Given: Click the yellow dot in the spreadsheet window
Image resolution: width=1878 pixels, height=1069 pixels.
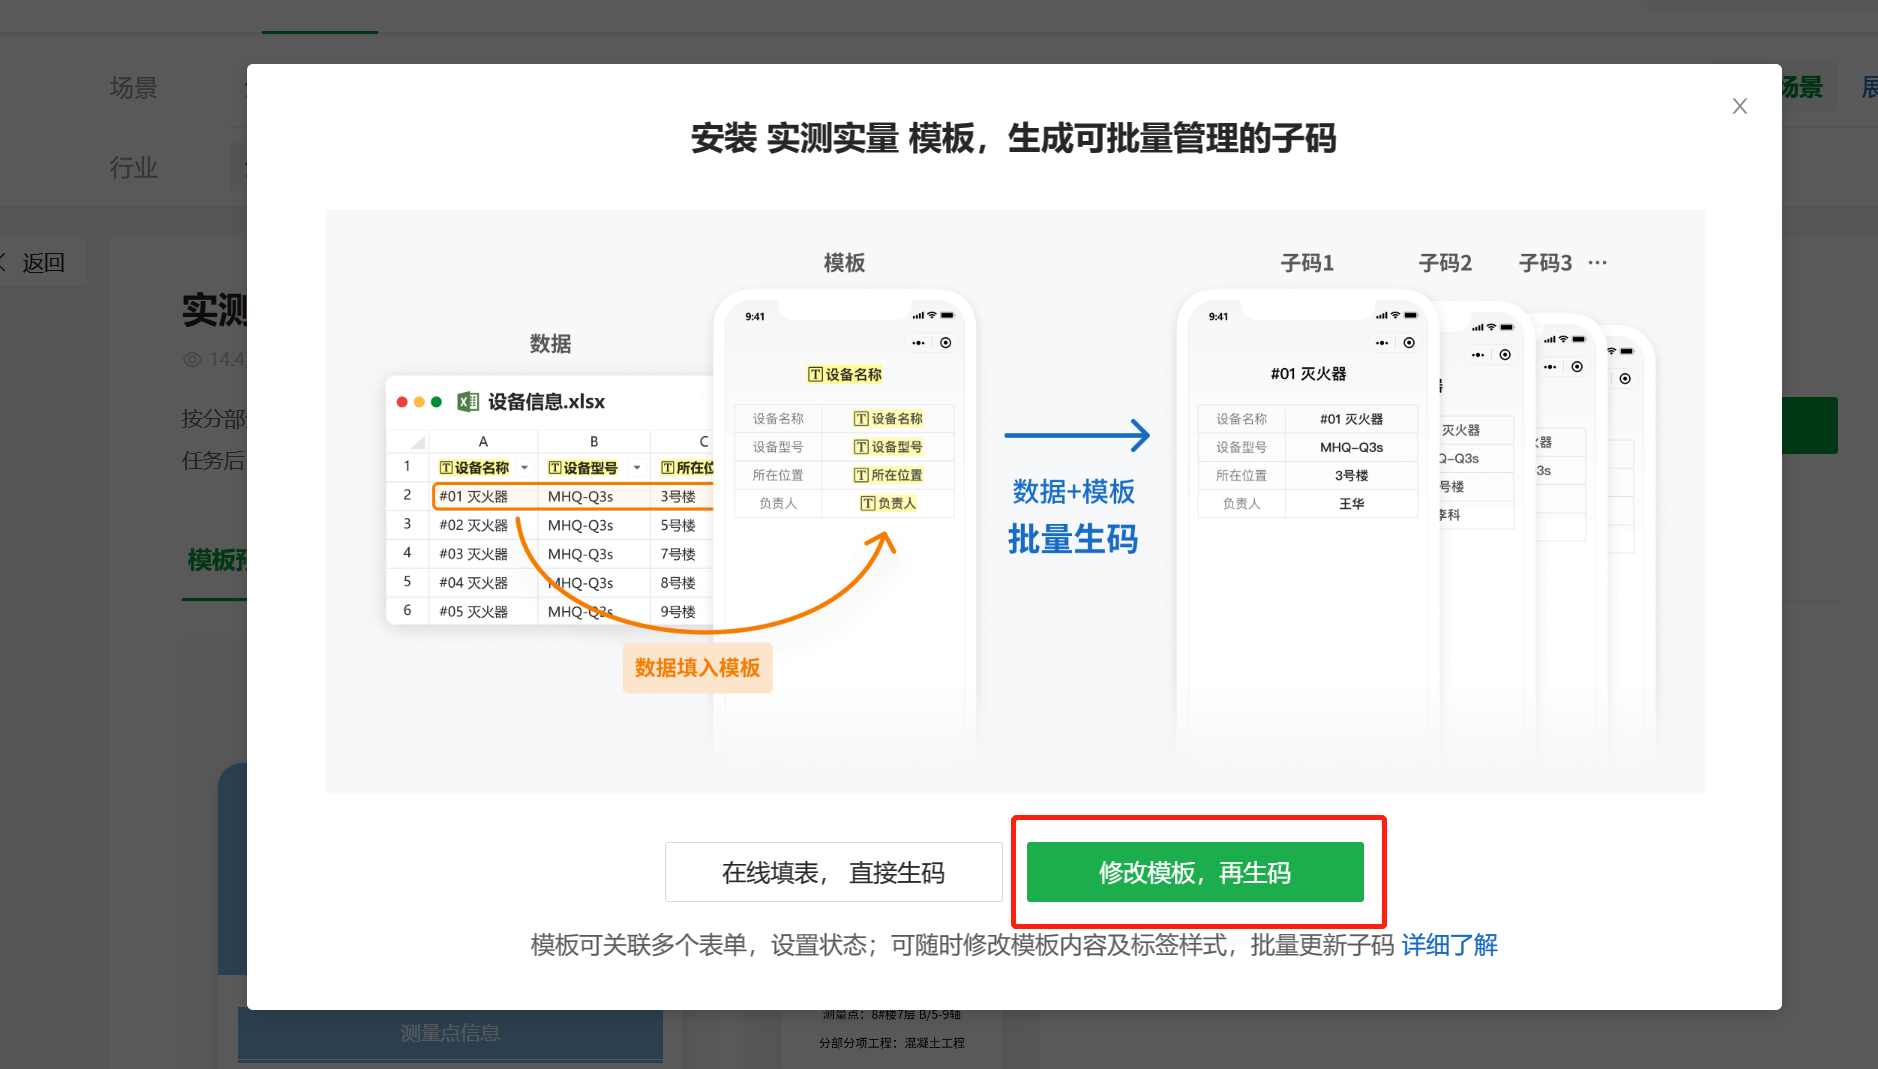Looking at the screenshot, I should [419, 402].
